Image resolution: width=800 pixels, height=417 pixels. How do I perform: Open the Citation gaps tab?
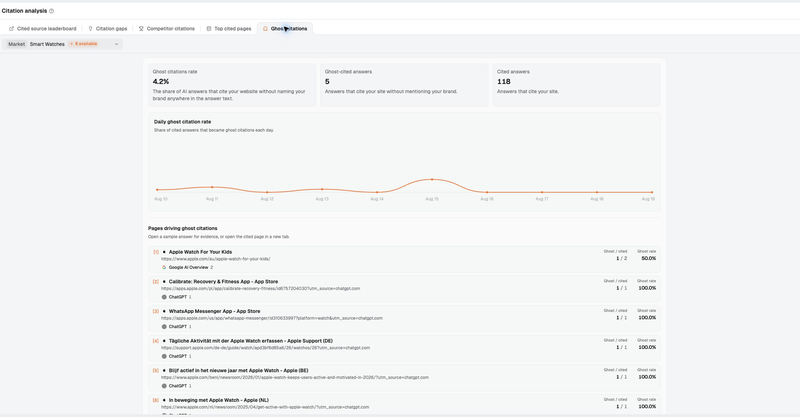(x=108, y=29)
